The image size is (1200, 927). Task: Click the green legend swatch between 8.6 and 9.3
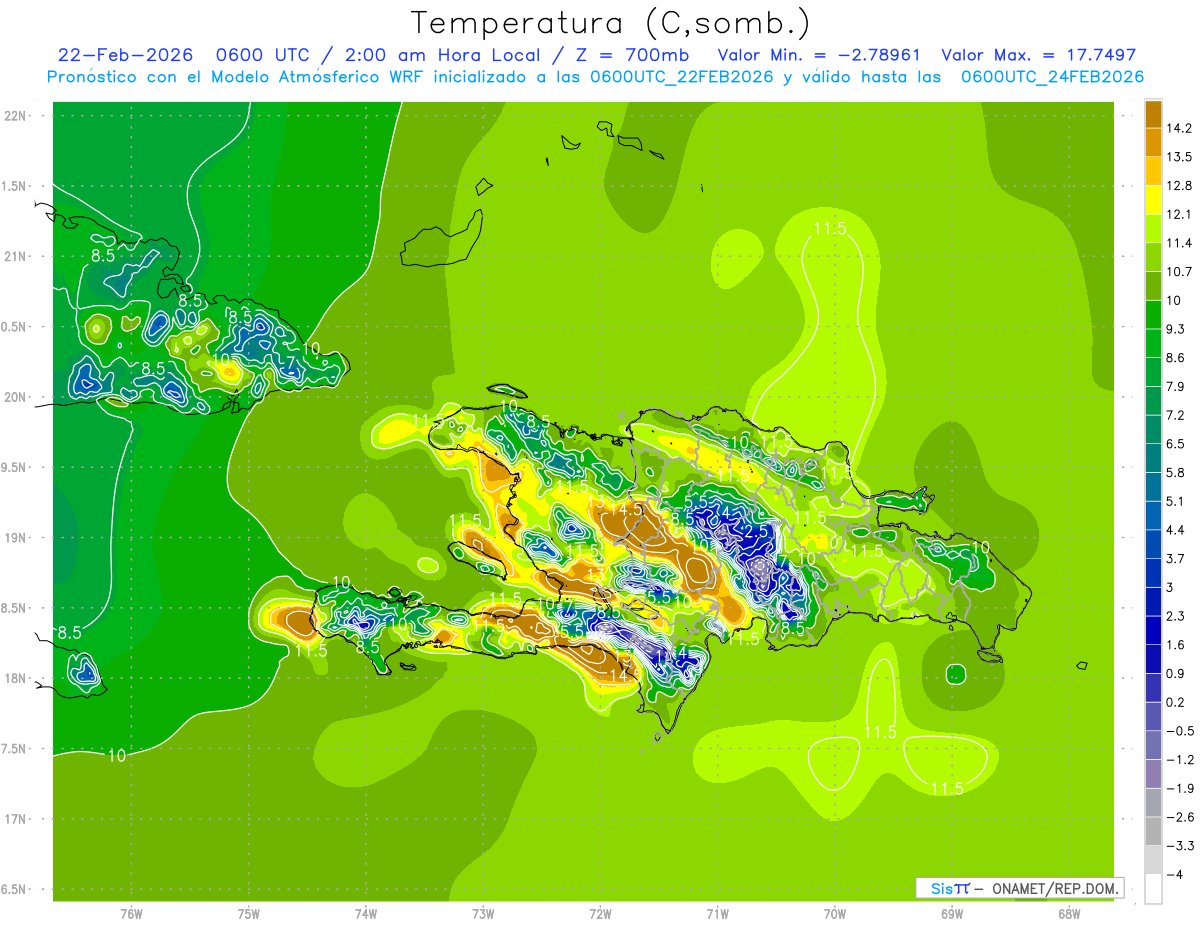tap(1153, 343)
